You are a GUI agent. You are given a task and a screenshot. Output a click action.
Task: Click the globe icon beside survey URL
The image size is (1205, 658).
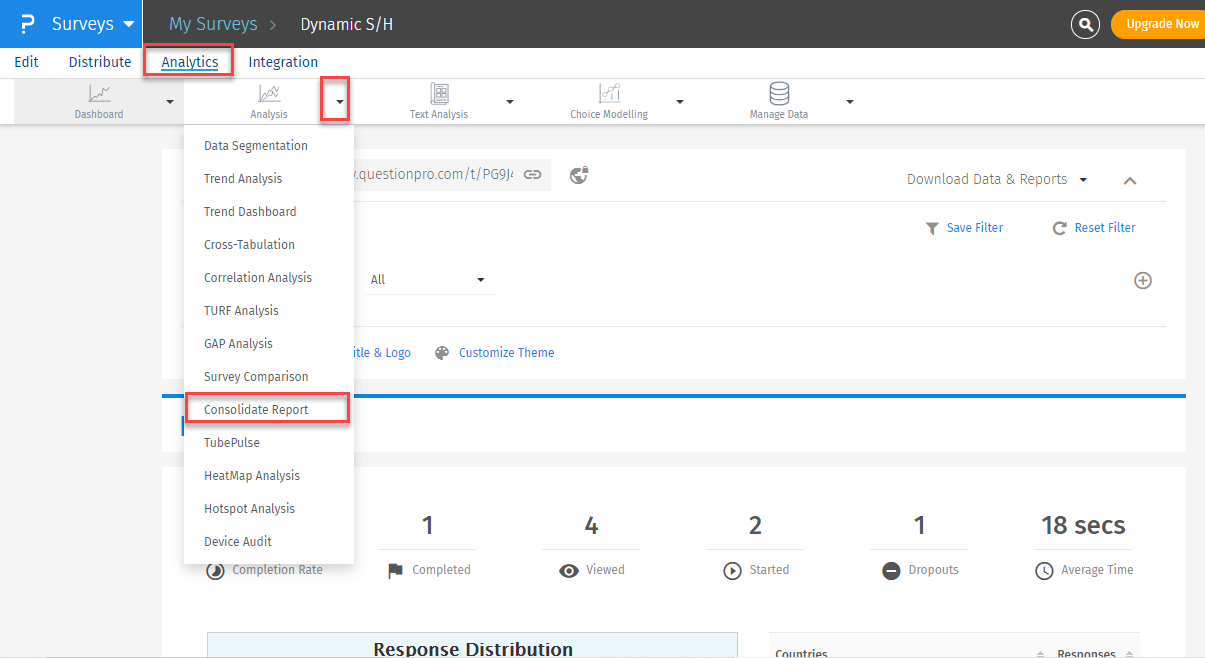pyautogui.click(x=579, y=175)
